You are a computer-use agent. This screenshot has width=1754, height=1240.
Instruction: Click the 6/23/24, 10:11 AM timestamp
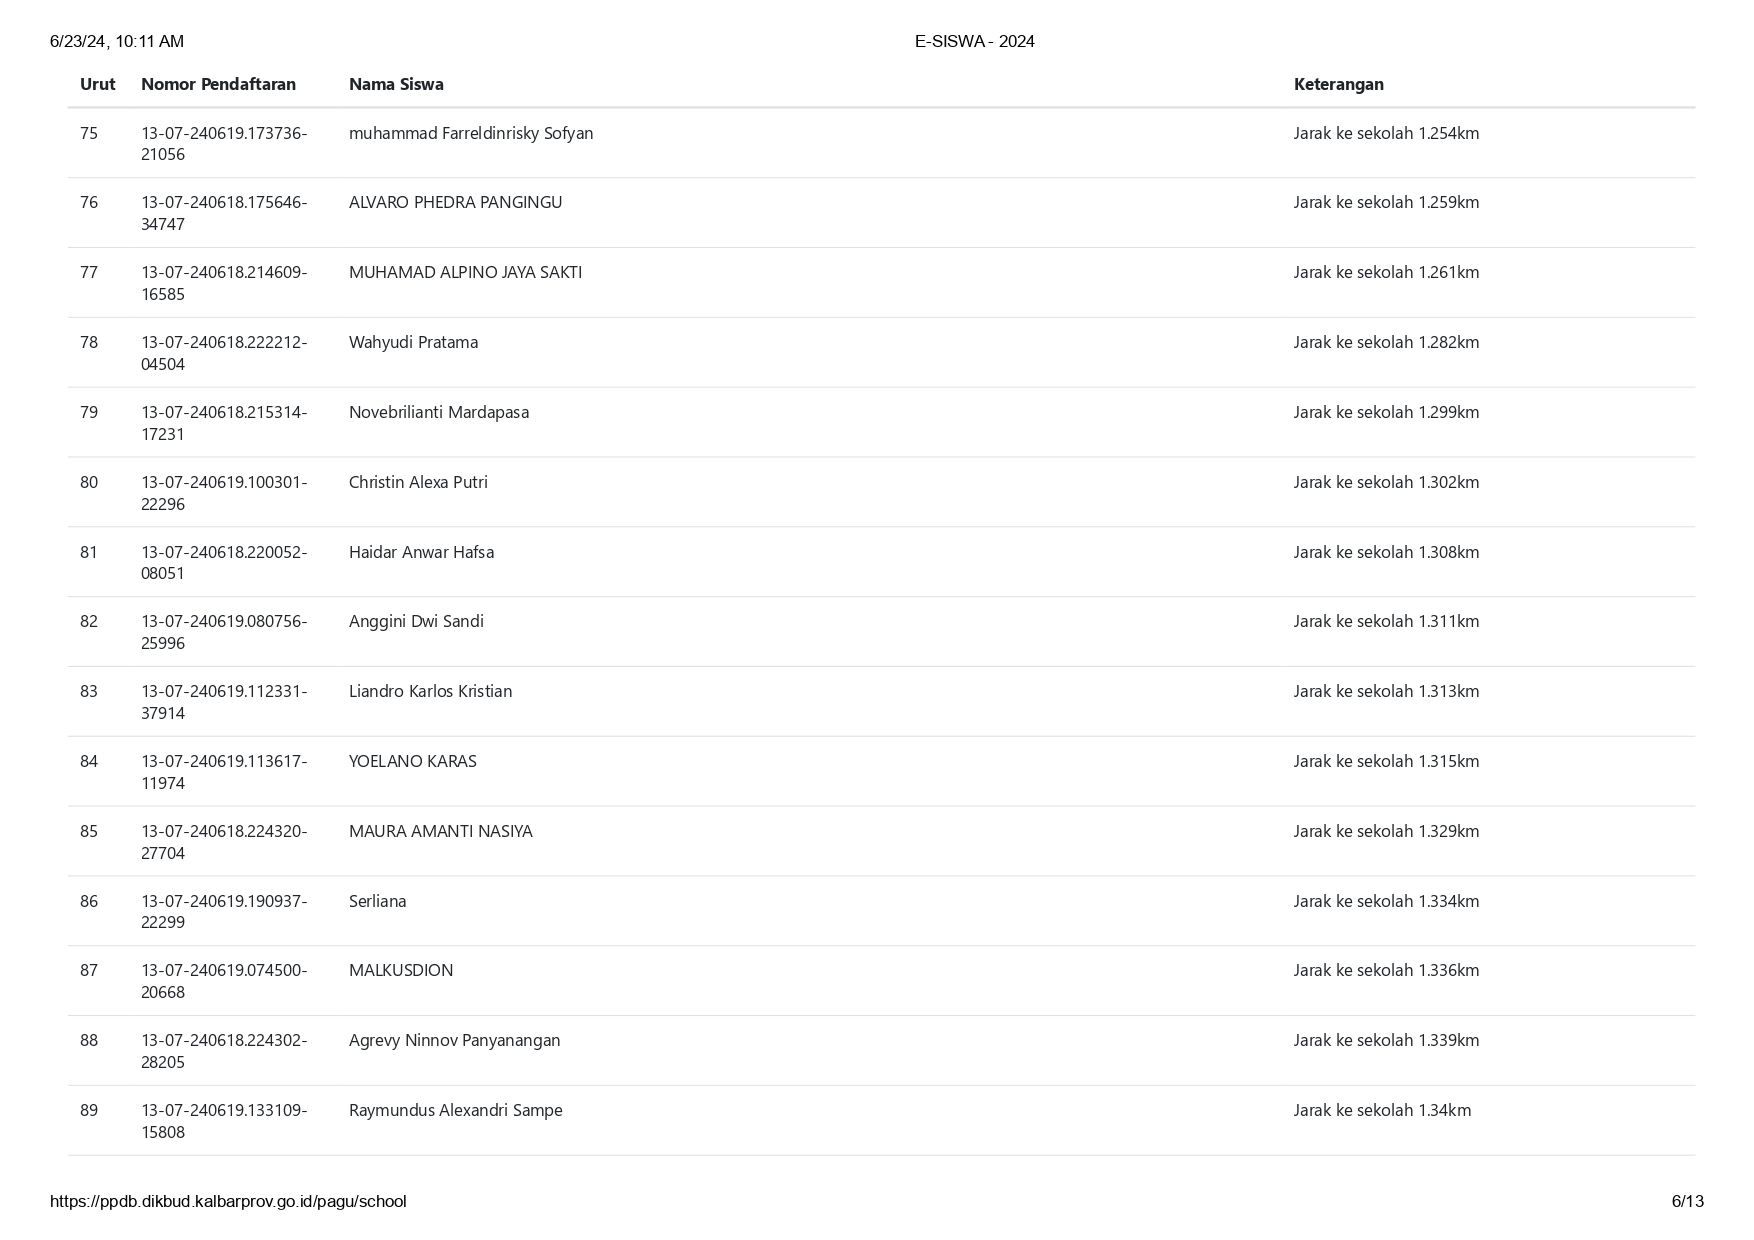[117, 41]
